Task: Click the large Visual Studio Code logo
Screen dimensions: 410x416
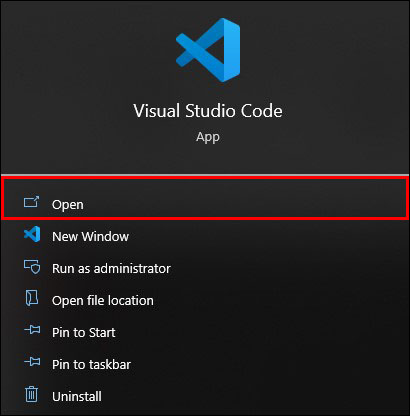Action: [x=208, y=50]
